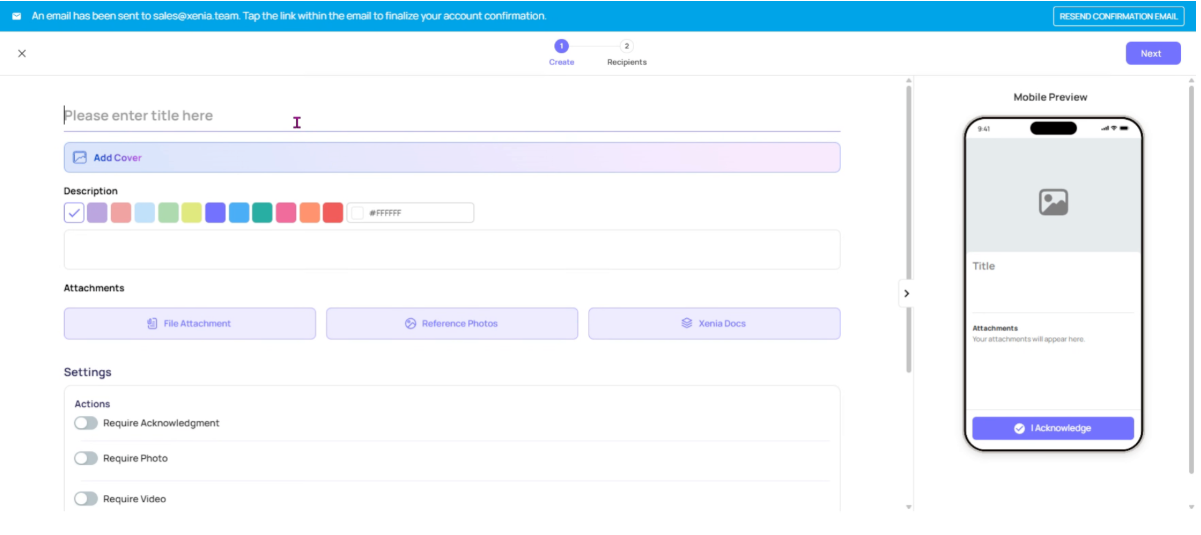
Task: Switch on the Require Video toggle
Action: click(x=86, y=498)
